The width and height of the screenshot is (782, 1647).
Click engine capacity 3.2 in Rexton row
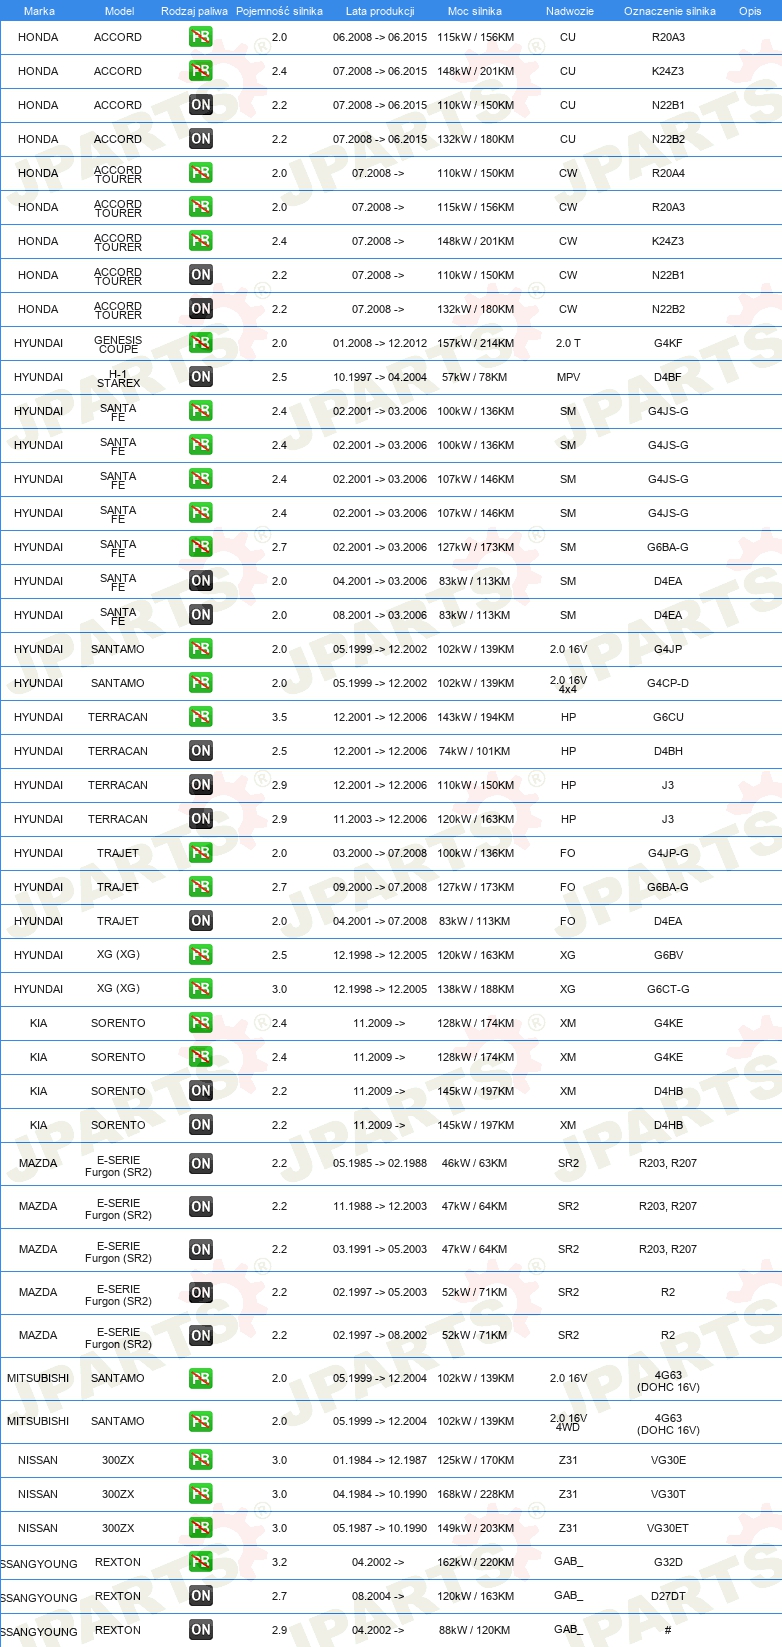pyautogui.click(x=279, y=1562)
